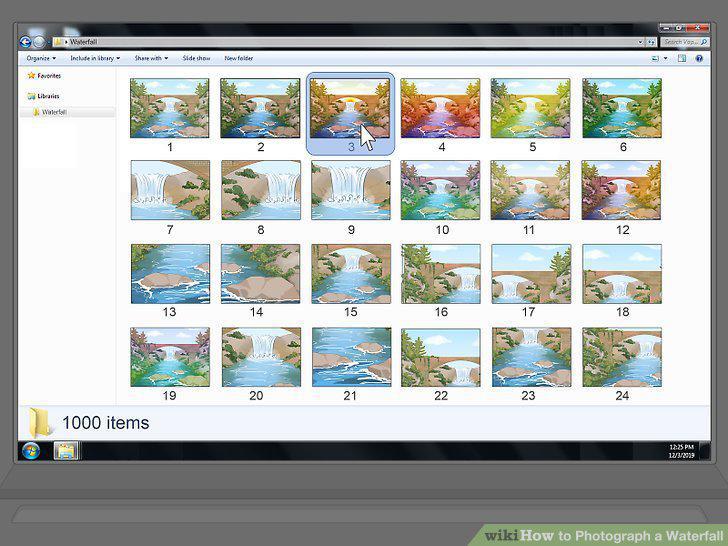728x546 pixels.
Task: Select photo thumbnail 15
Action: click(351, 274)
